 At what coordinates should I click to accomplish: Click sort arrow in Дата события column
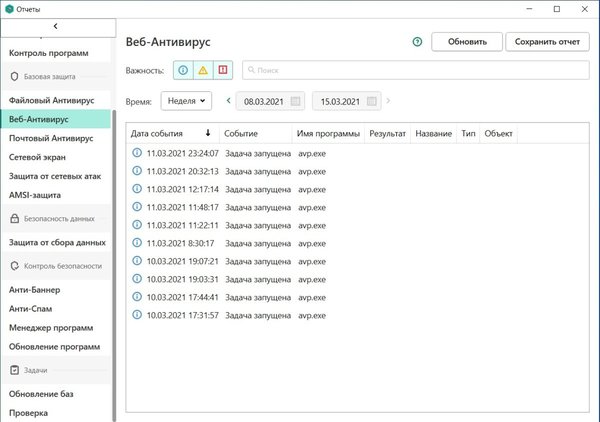(208, 133)
